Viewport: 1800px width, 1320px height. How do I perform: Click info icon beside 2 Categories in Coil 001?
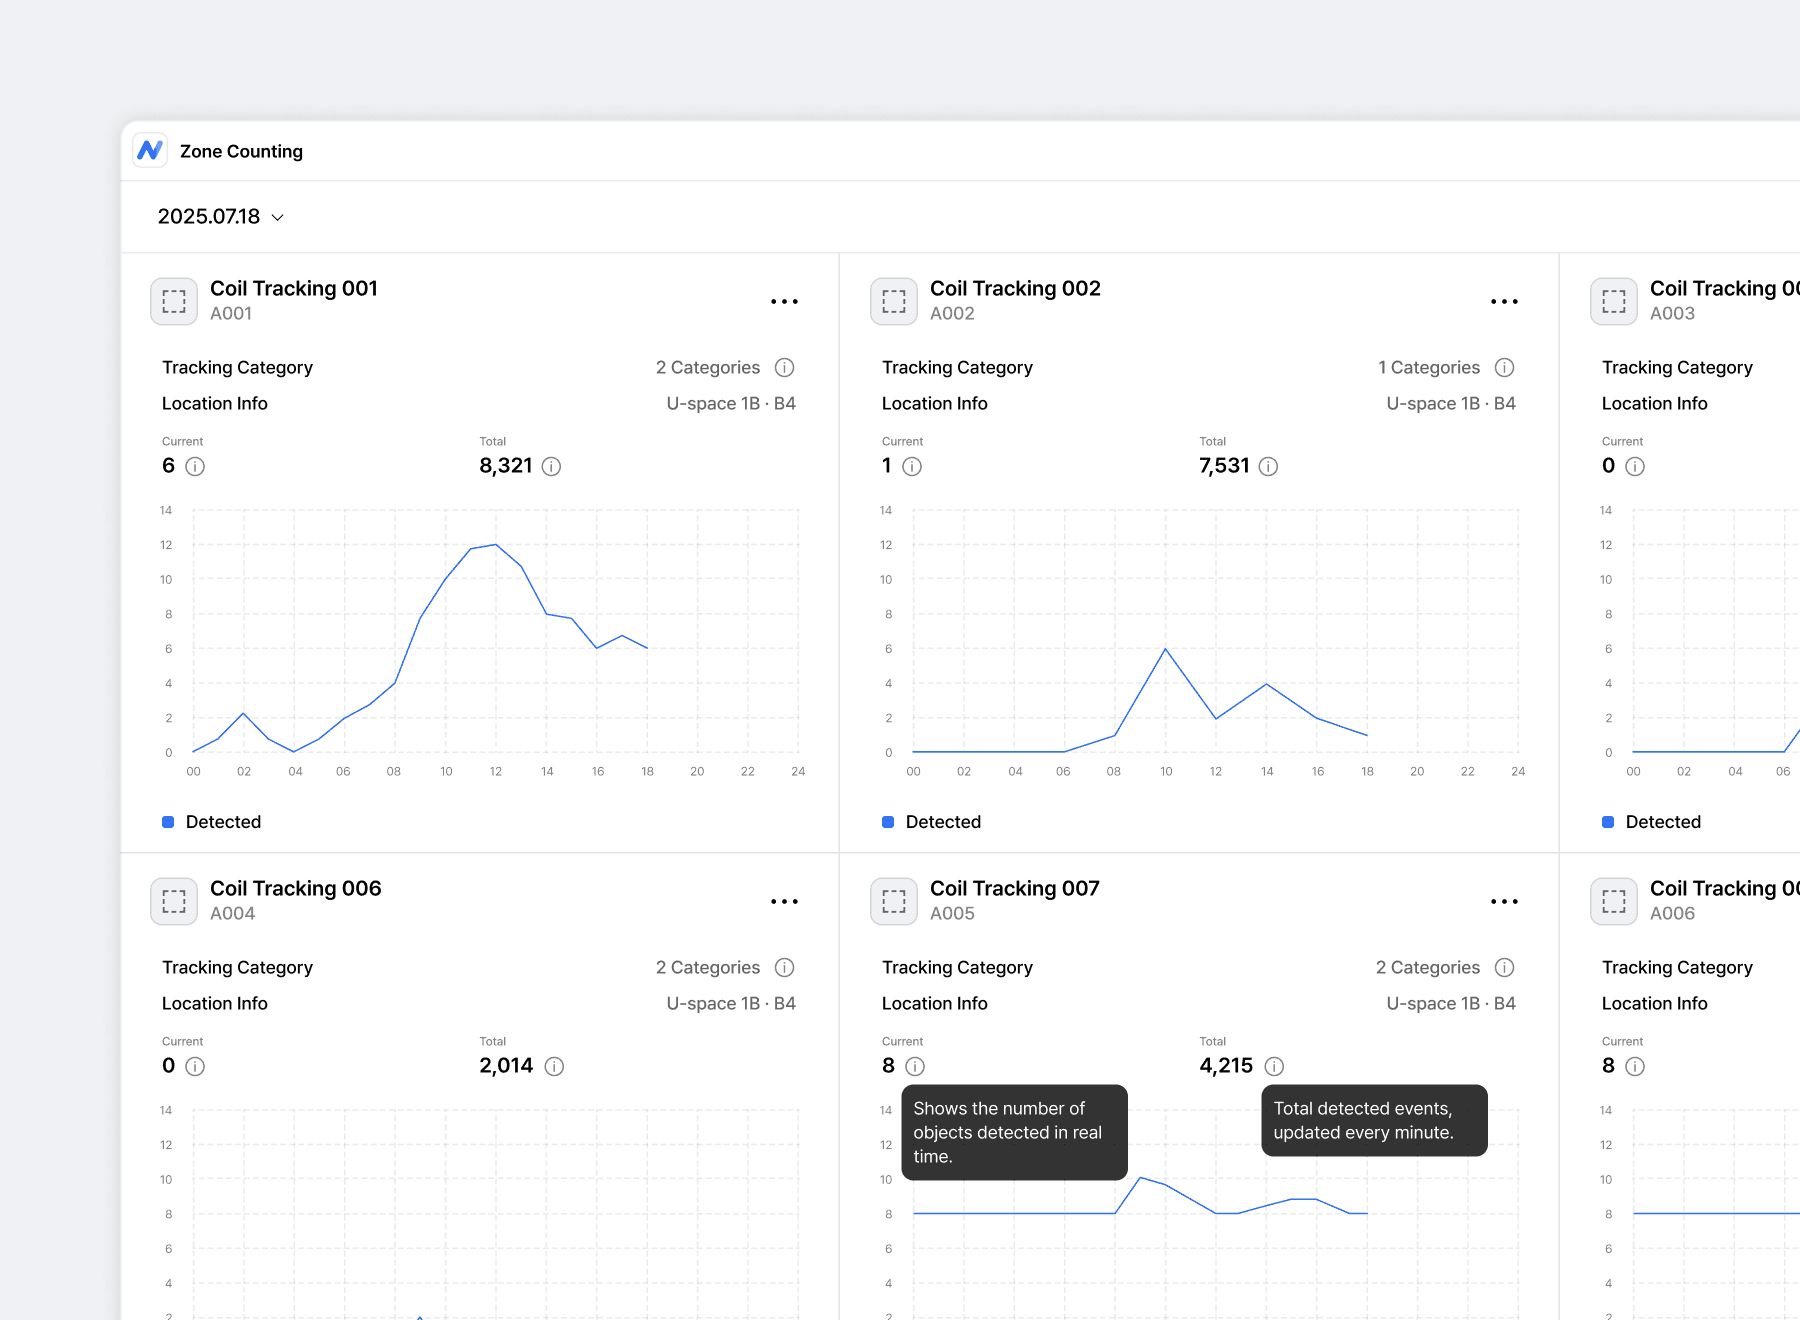coord(785,368)
